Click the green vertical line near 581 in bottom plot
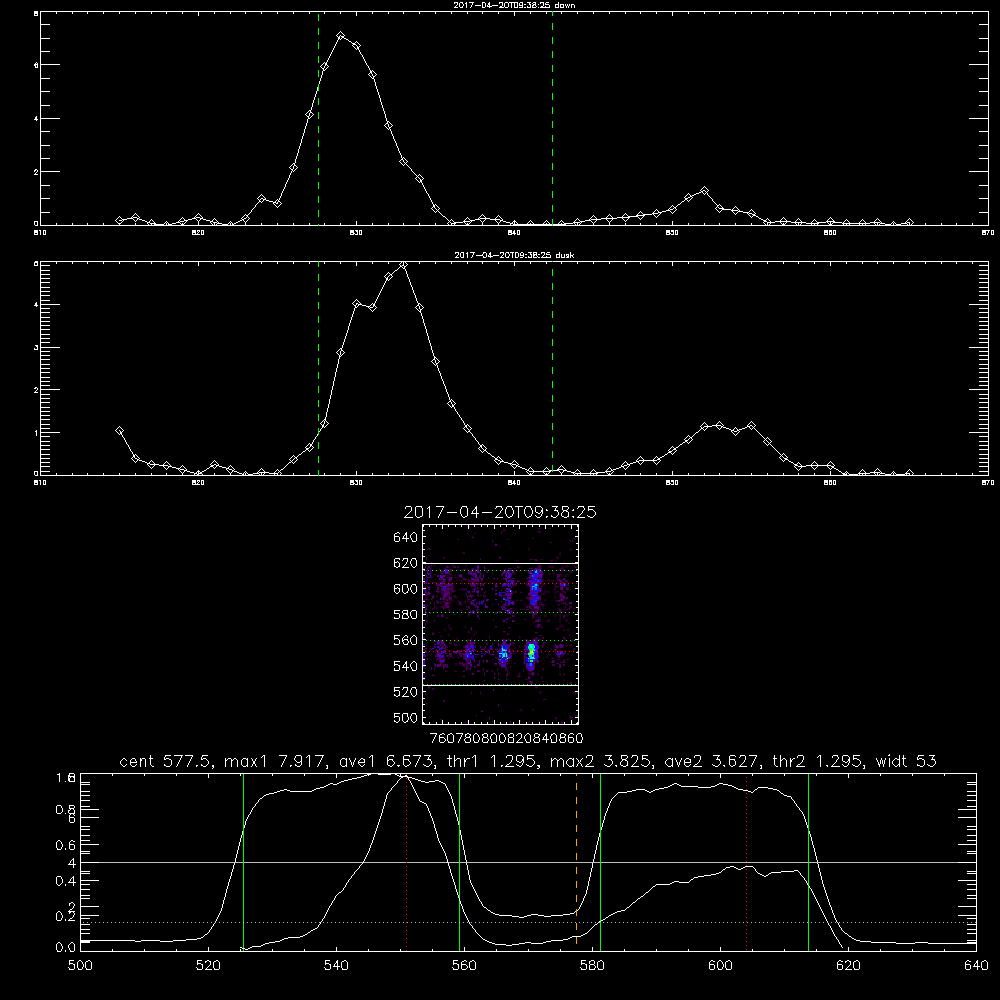This screenshot has height=1000, width=1000. point(600,861)
